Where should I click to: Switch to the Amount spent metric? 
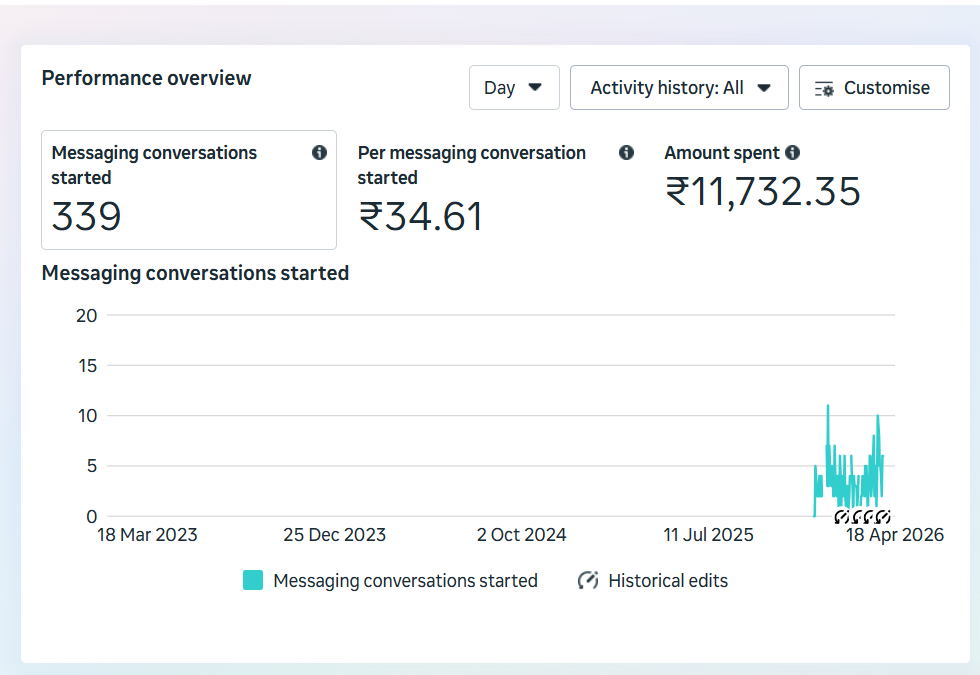(x=763, y=180)
